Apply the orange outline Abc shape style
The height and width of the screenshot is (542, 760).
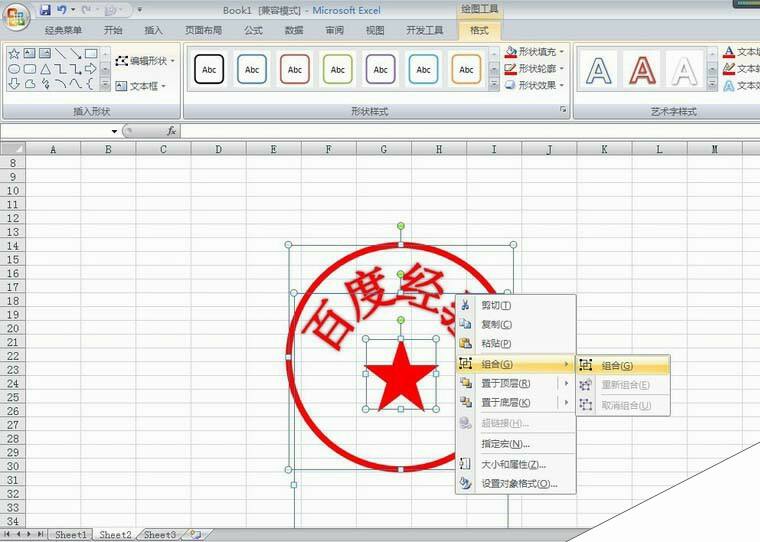coord(466,69)
